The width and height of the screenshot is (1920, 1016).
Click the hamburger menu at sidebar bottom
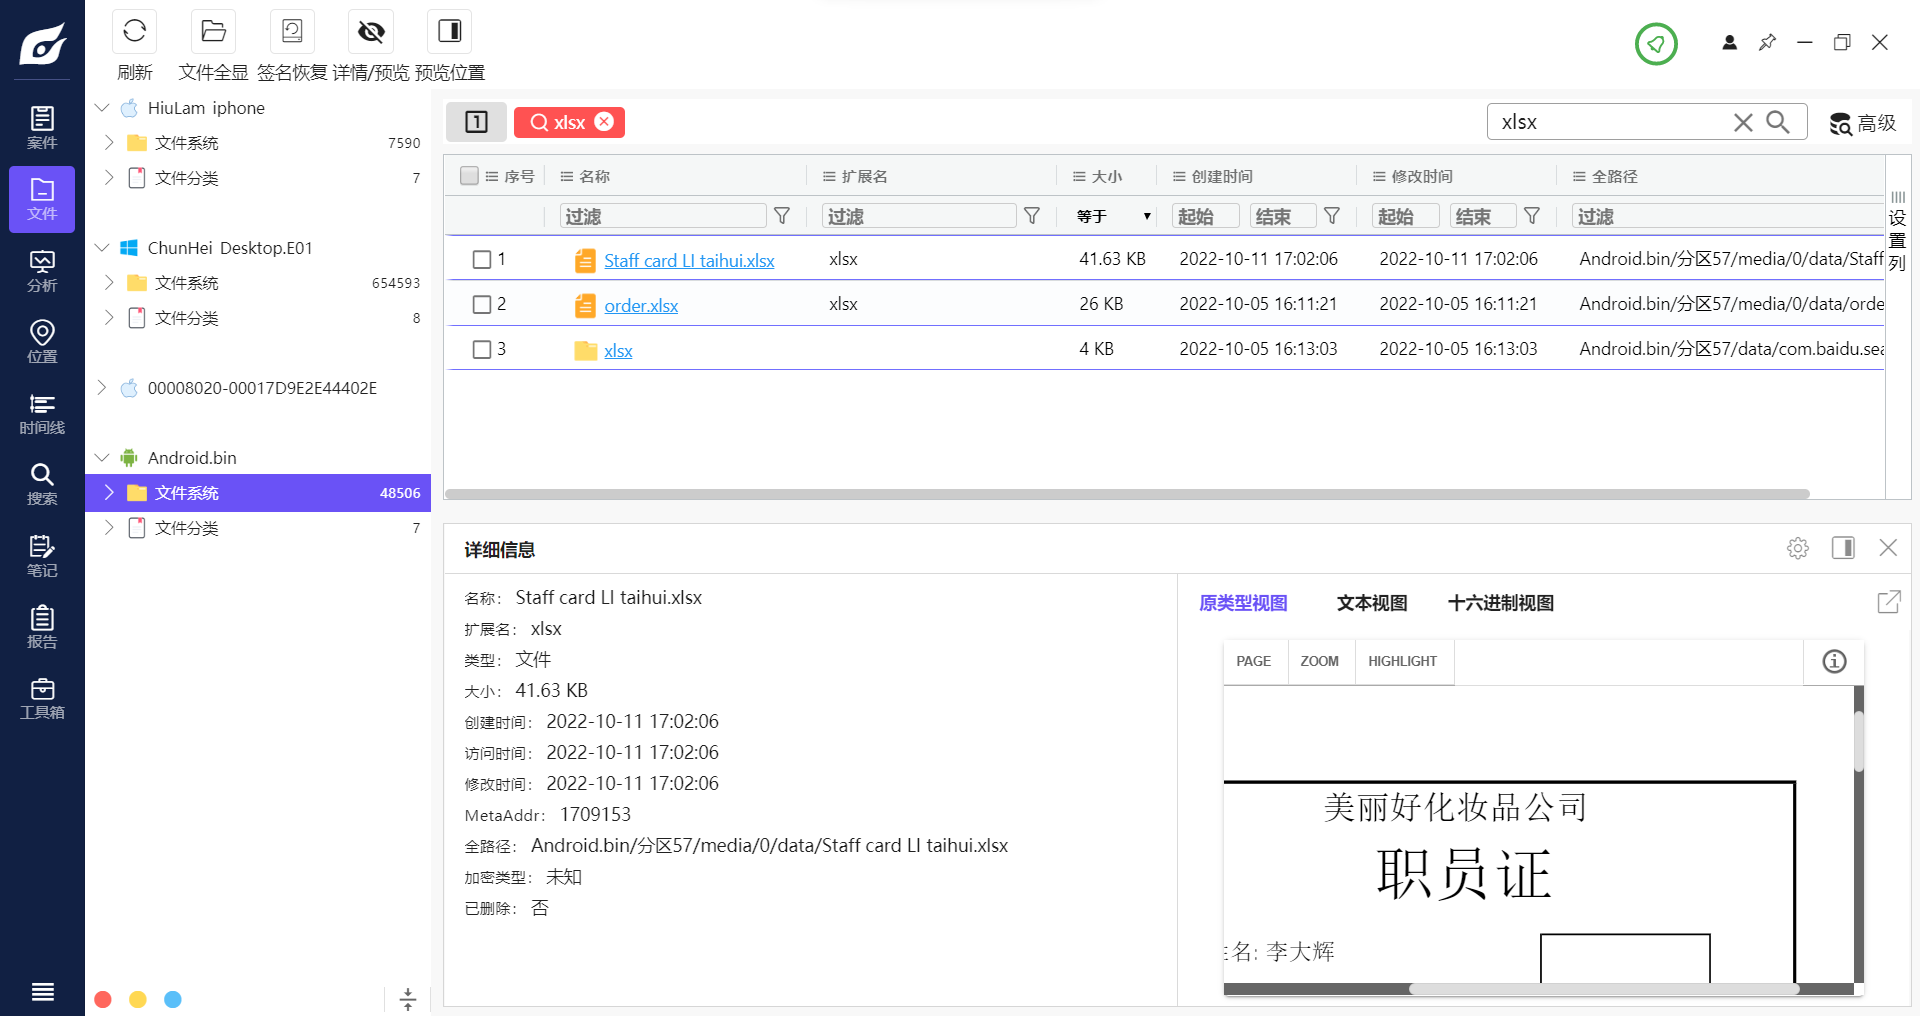pyautogui.click(x=42, y=992)
